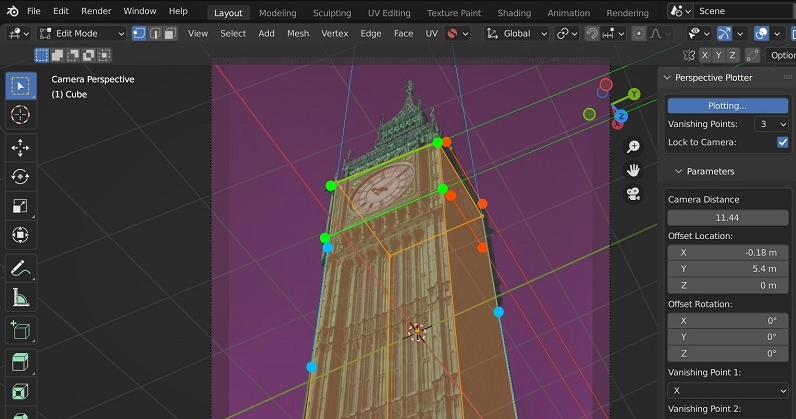Open the Add menu in viewport header
Viewport: 796px width, 419px height.
click(266, 34)
